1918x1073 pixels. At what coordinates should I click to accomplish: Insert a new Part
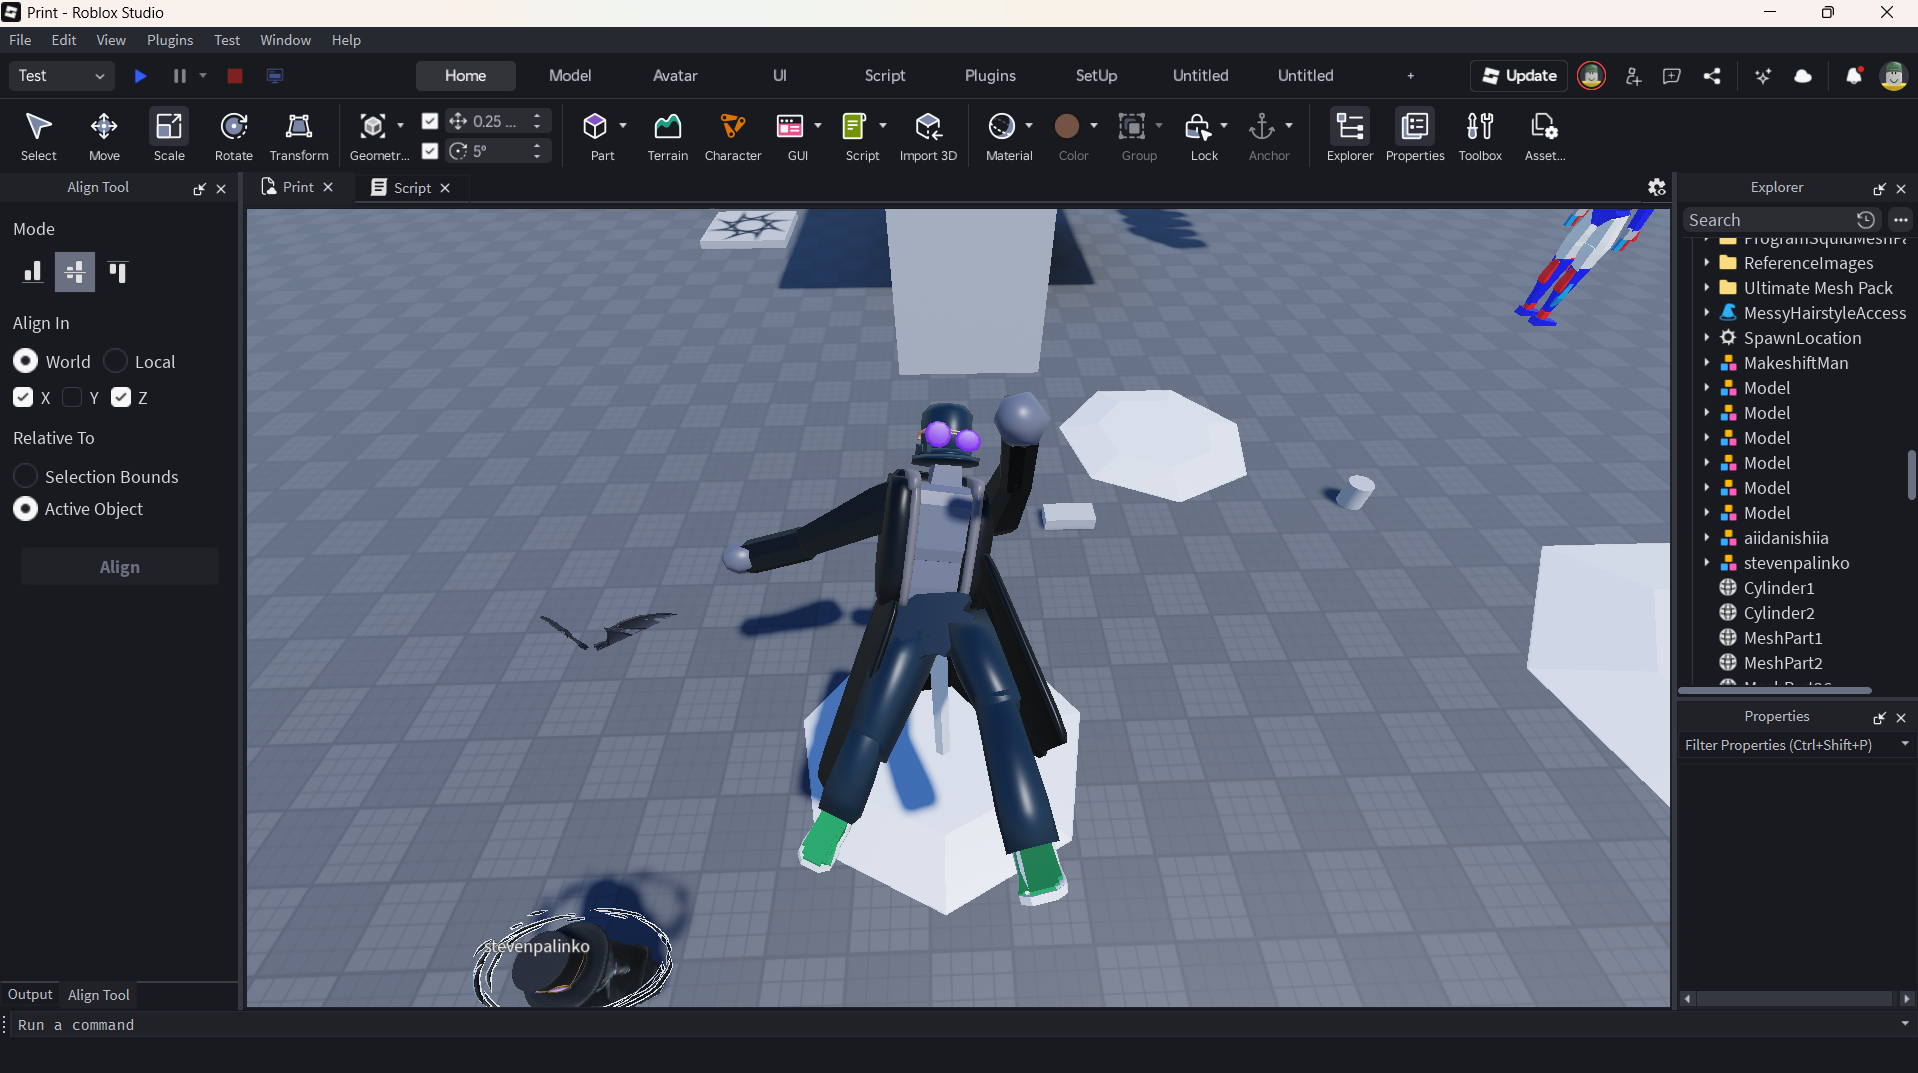tap(596, 126)
